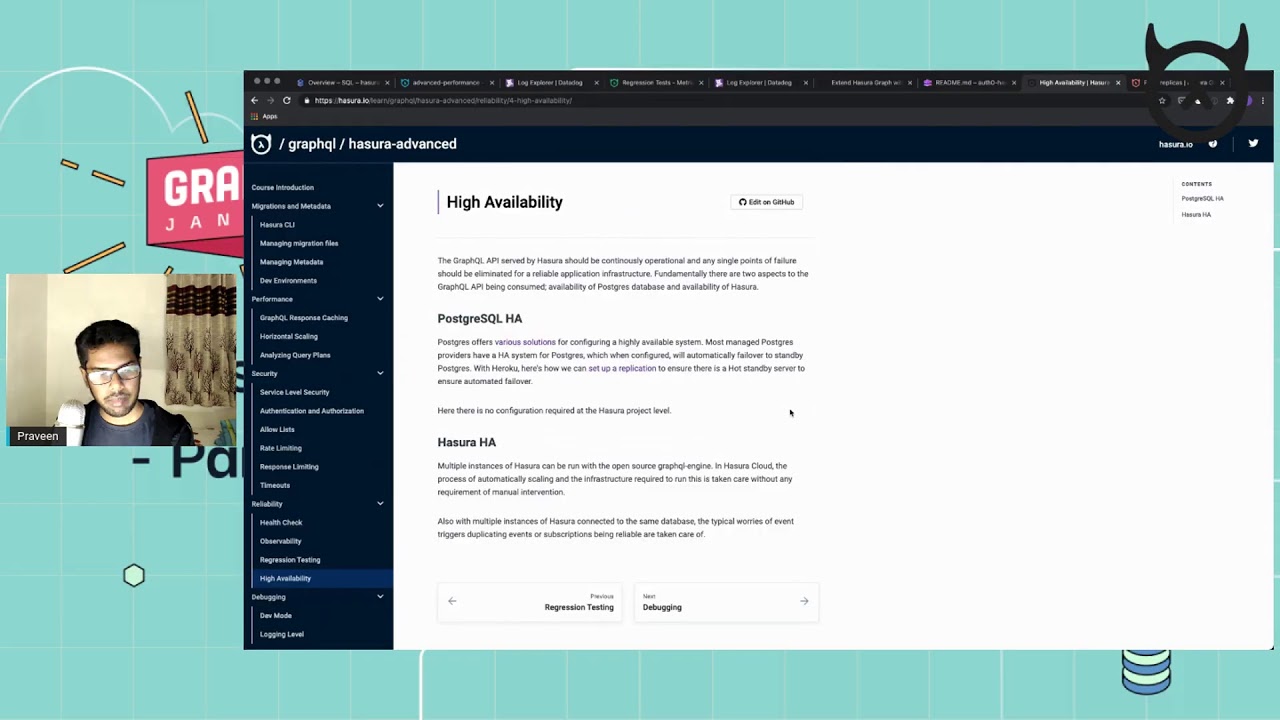The width and height of the screenshot is (1280, 720).
Task: Click the Apps bookmarks shortcut
Action: point(265,116)
